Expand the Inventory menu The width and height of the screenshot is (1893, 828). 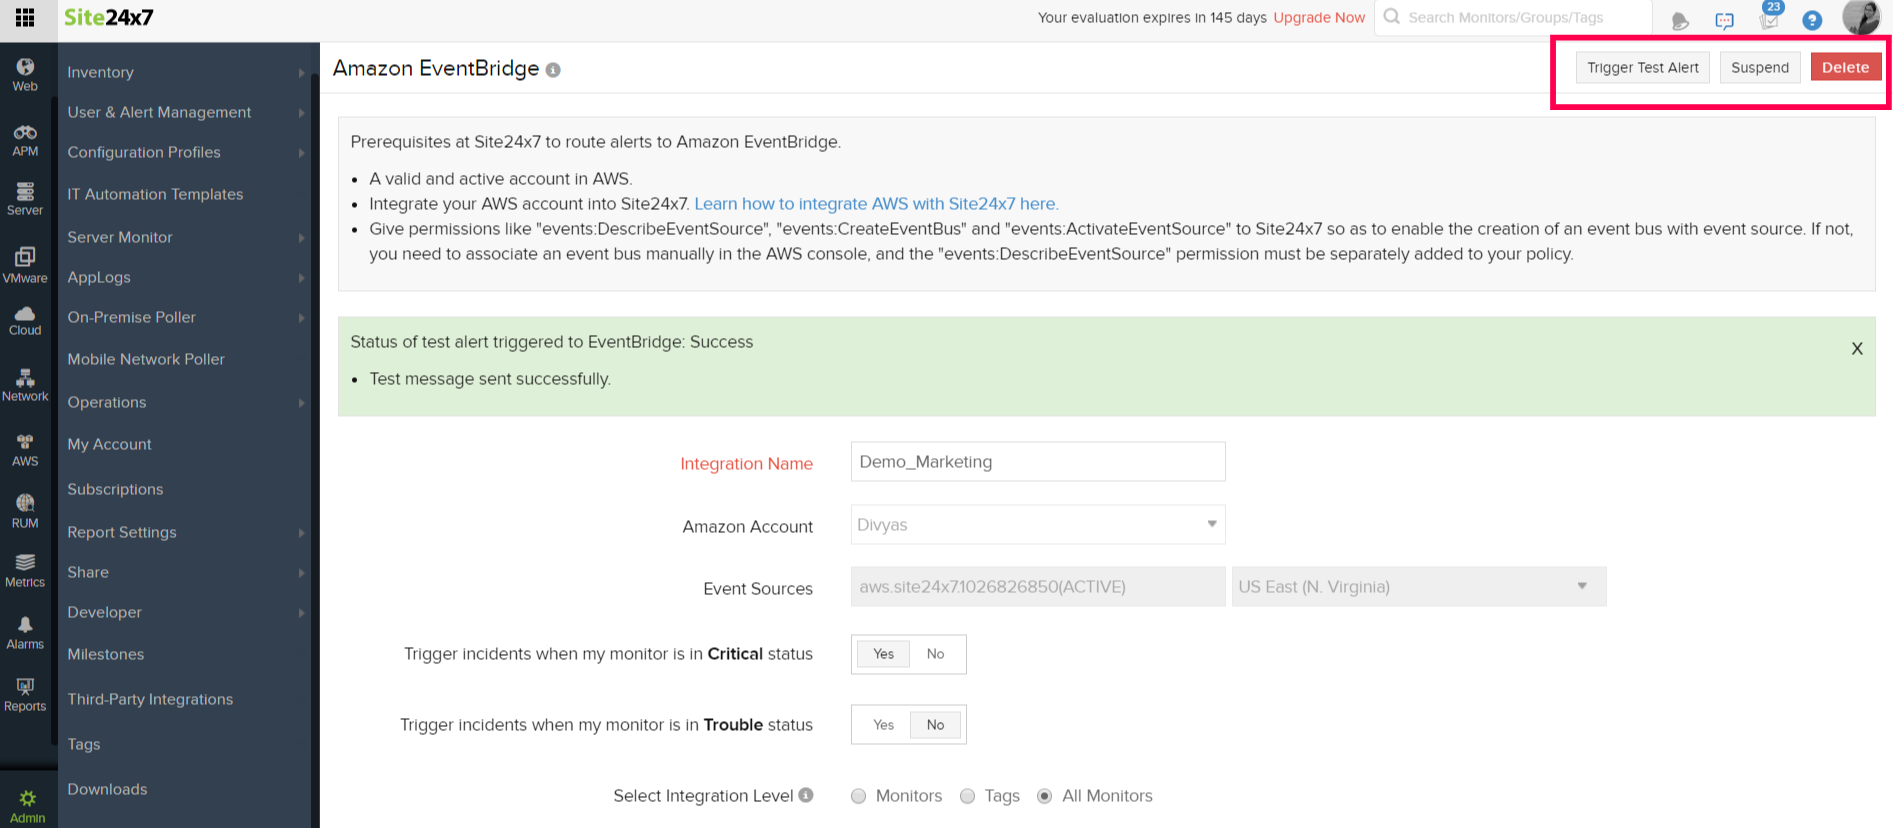point(185,72)
